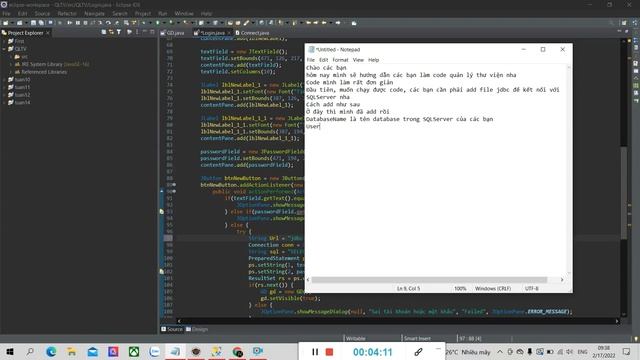The width and height of the screenshot is (640, 360).
Task: Click the Back navigation arrow in toolbar
Action: point(324,23)
